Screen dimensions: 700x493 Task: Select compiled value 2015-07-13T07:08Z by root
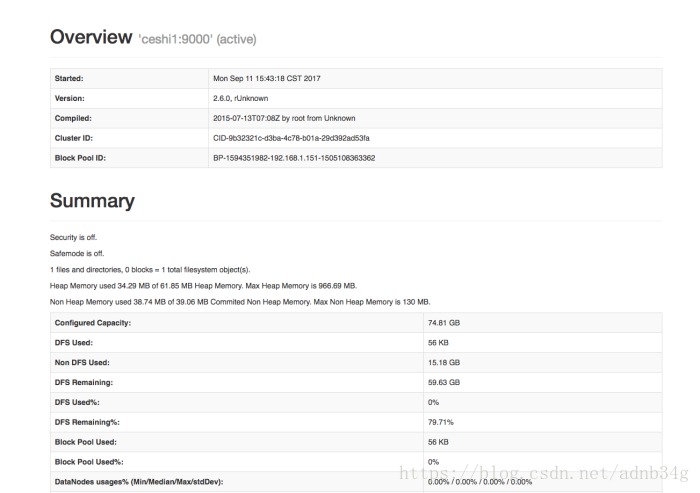coord(284,118)
